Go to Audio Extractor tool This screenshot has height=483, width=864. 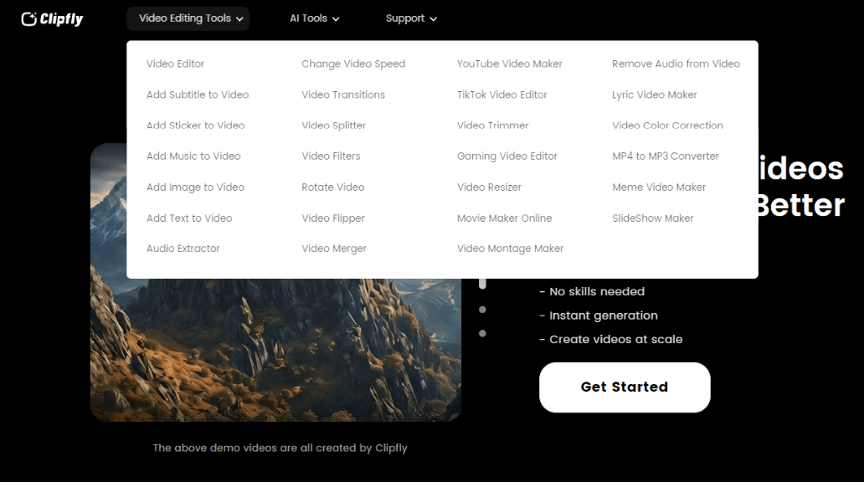pyautogui.click(x=183, y=248)
